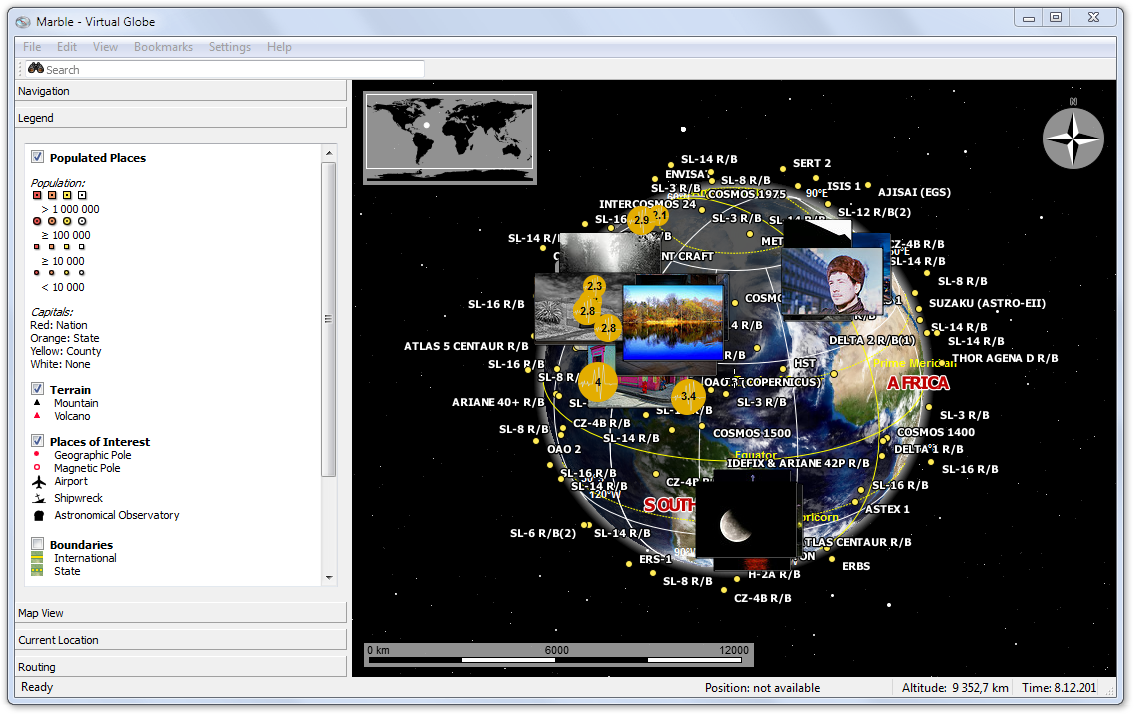This screenshot has width=1134, height=714.
Task: Click the ARIANE 40+ R/B label
Action: (498, 402)
